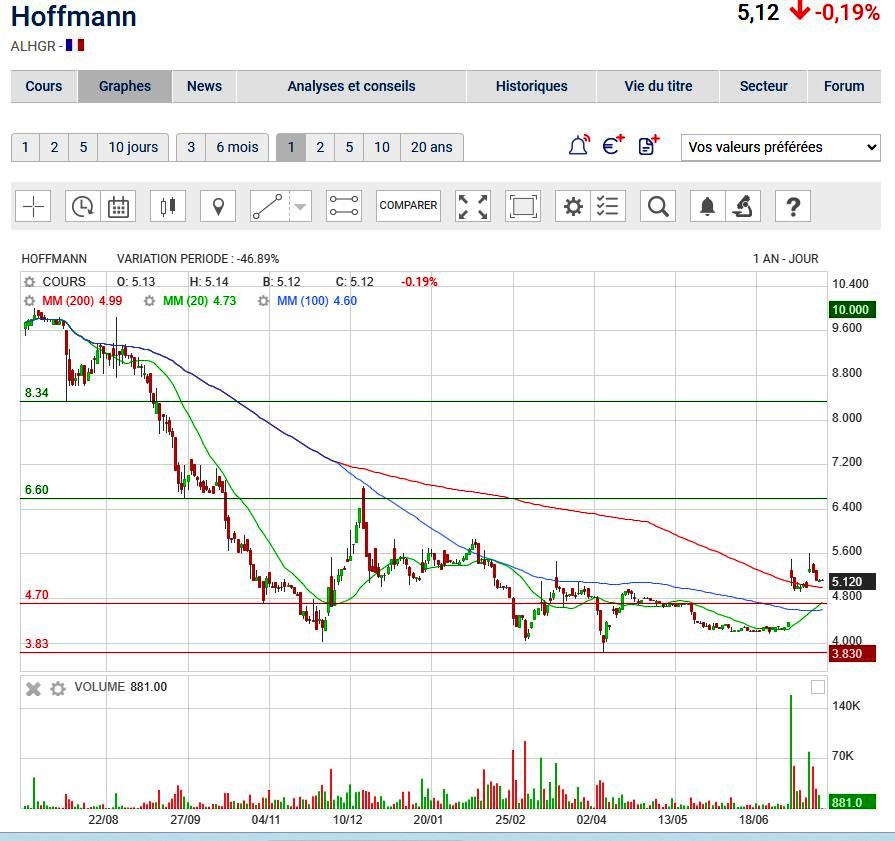
Task: Open the intraday clock period tool
Action: pos(83,206)
